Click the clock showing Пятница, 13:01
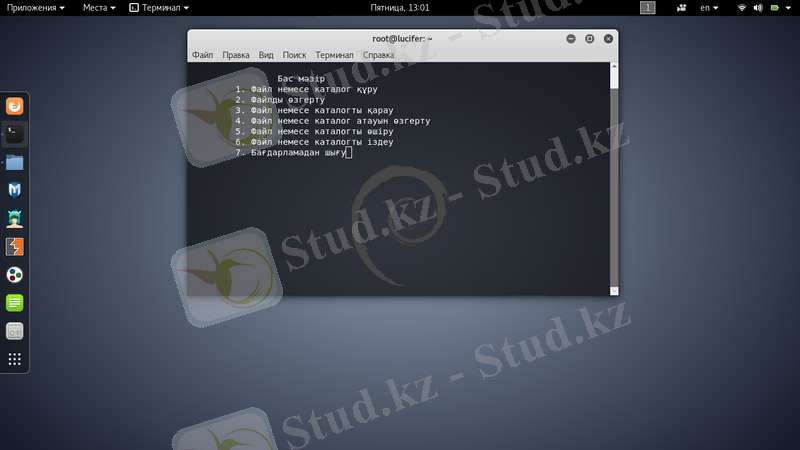This screenshot has width=800, height=450. tap(400, 7)
